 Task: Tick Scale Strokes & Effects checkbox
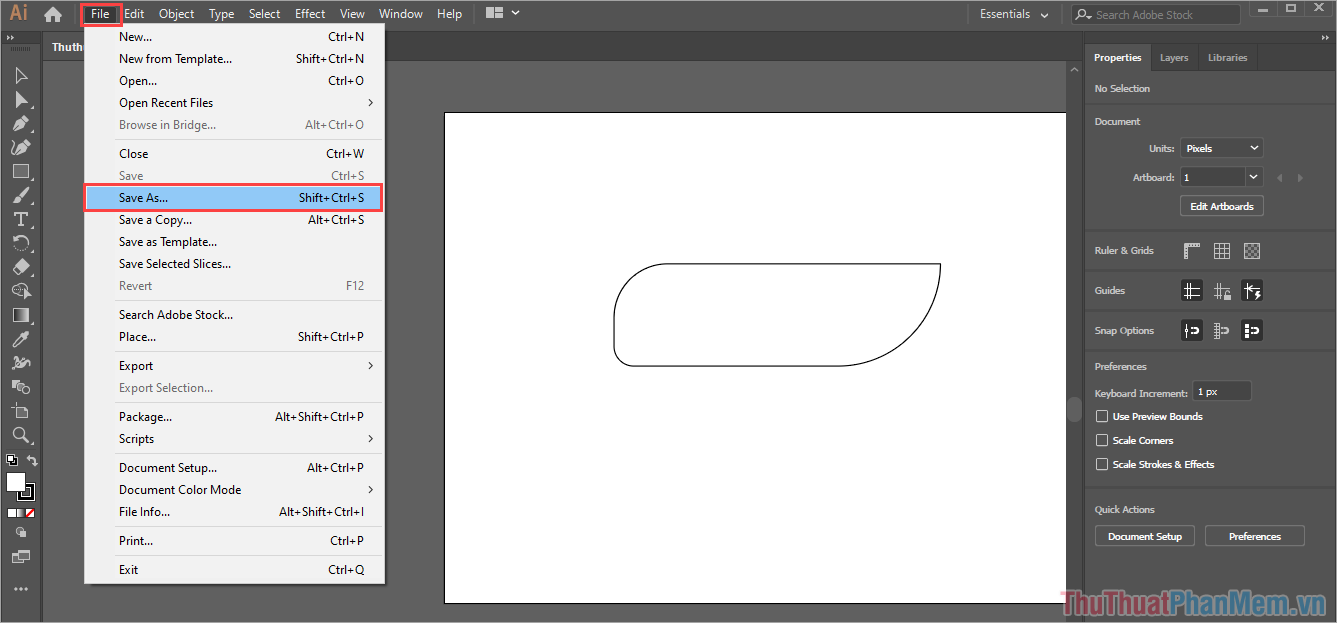1102,465
